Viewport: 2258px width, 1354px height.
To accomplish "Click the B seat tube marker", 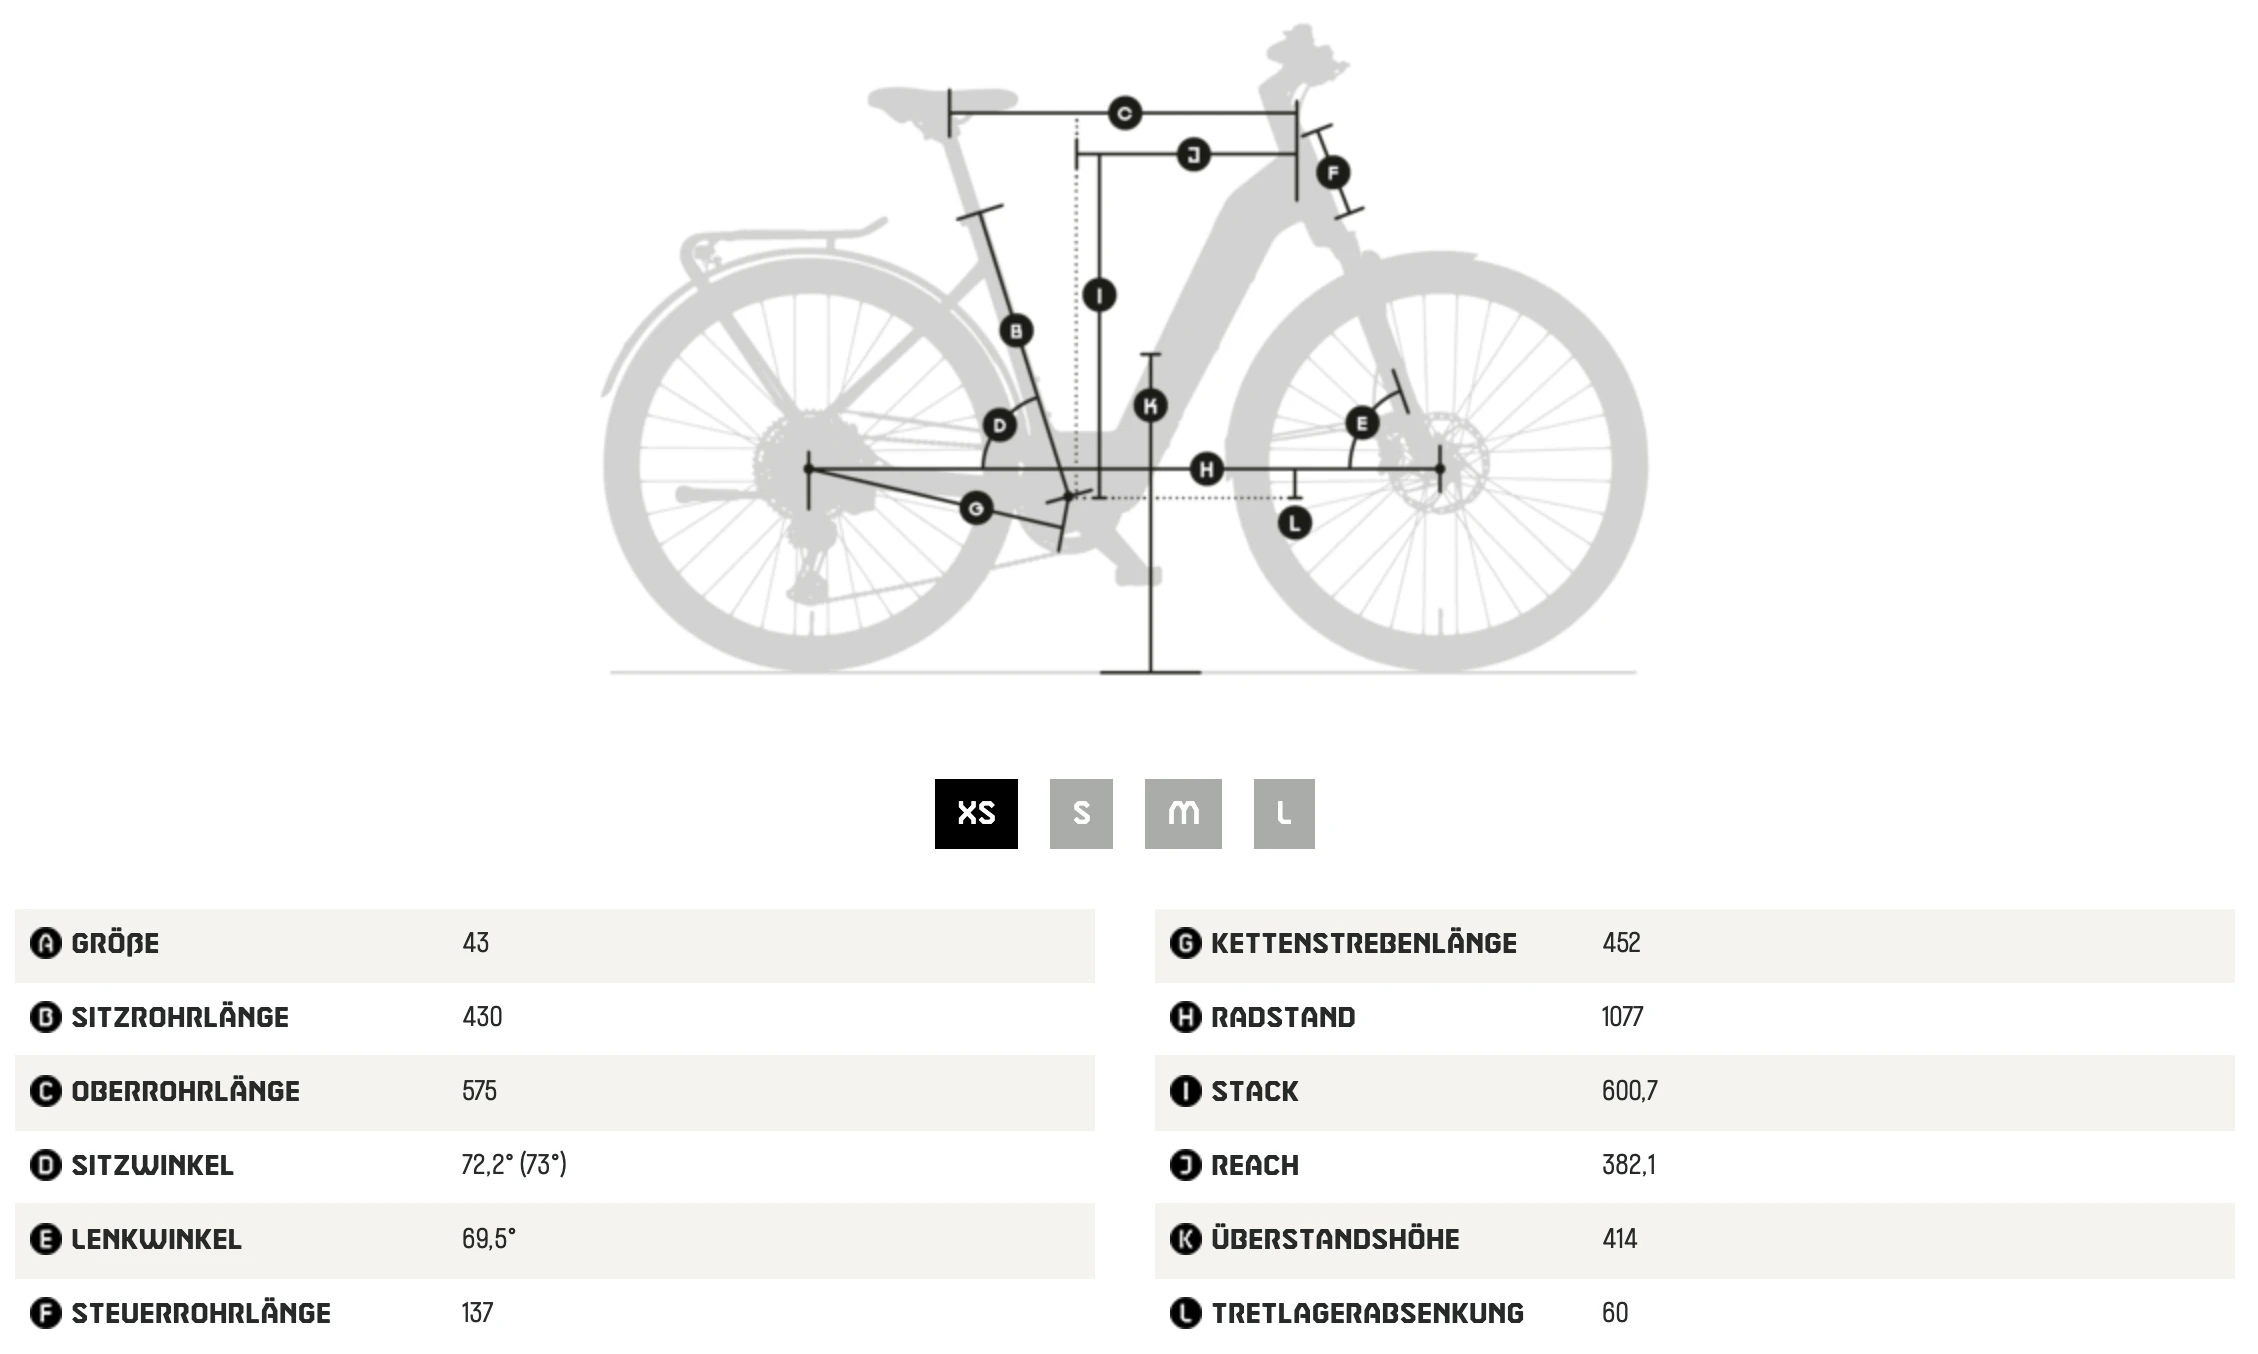I will pyautogui.click(x=1016, y=331).
